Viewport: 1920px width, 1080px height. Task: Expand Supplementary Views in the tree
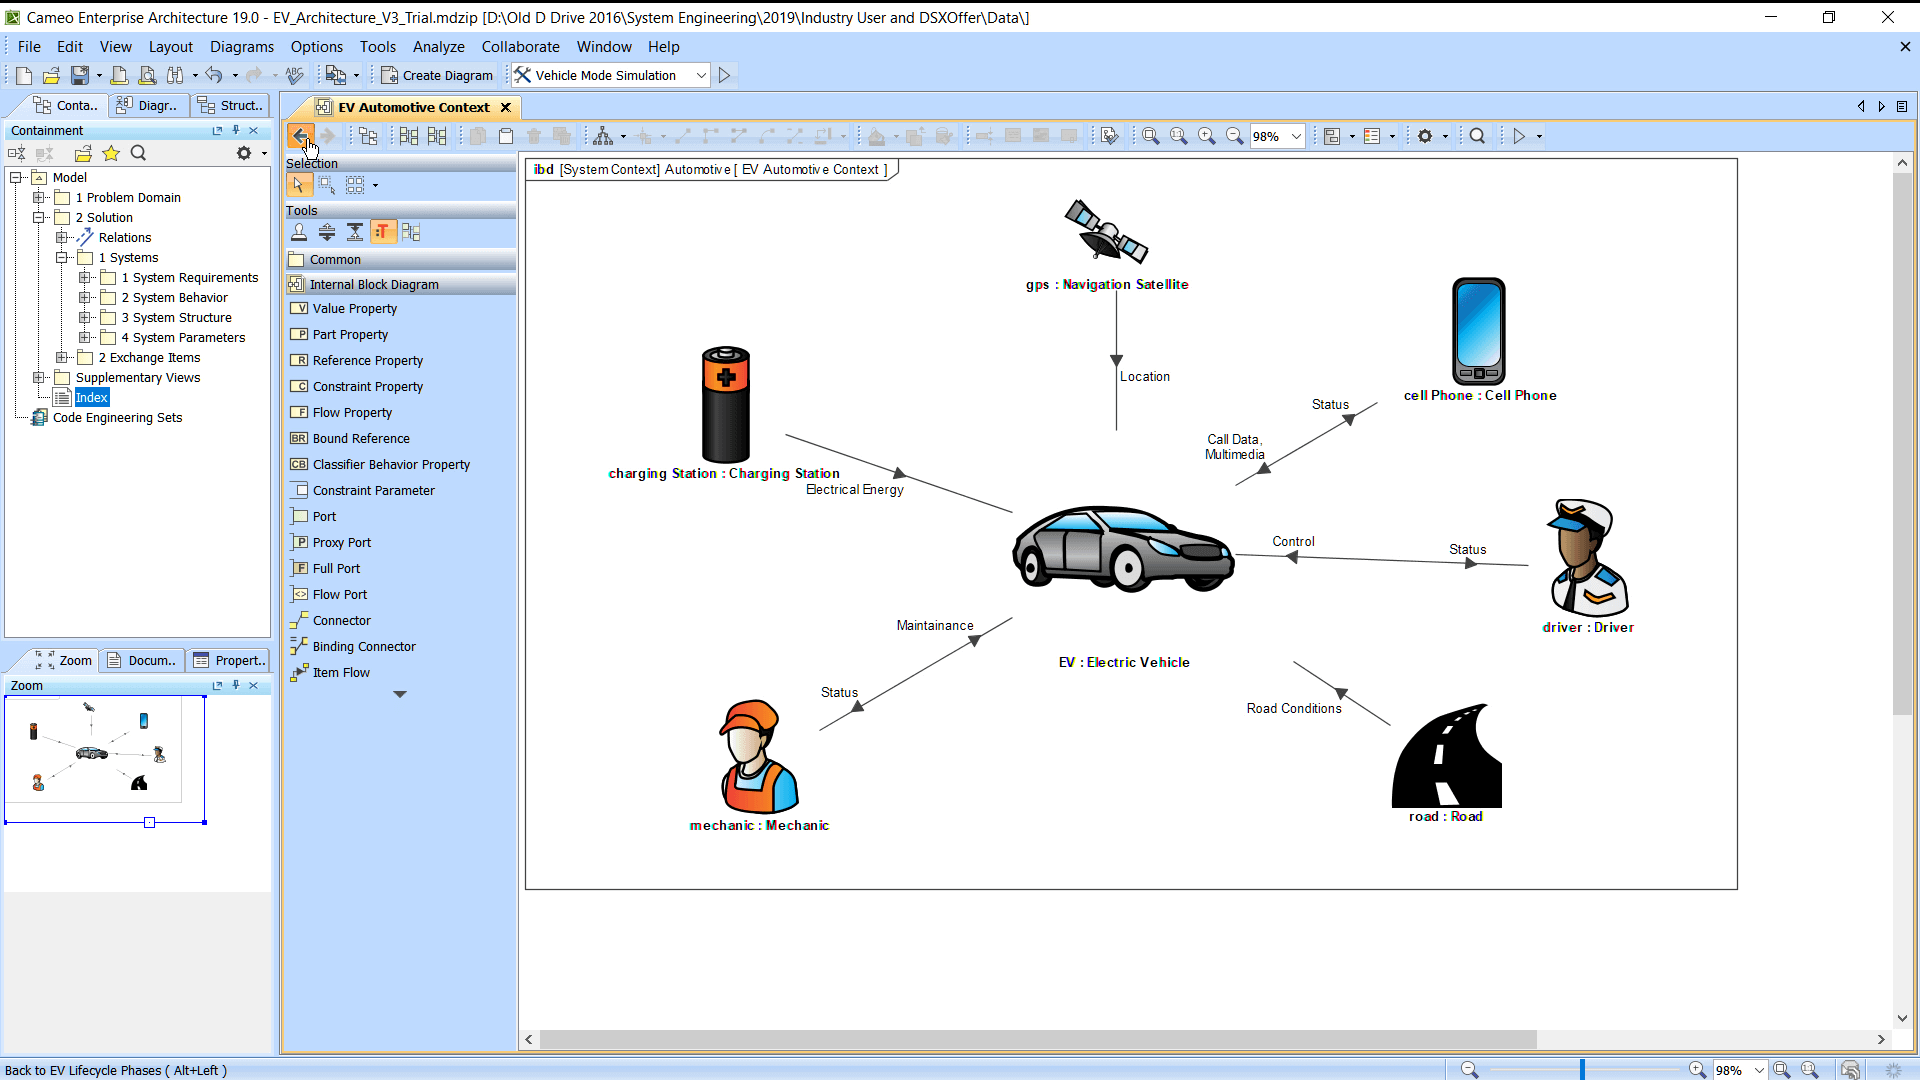[x=39, y=377]
